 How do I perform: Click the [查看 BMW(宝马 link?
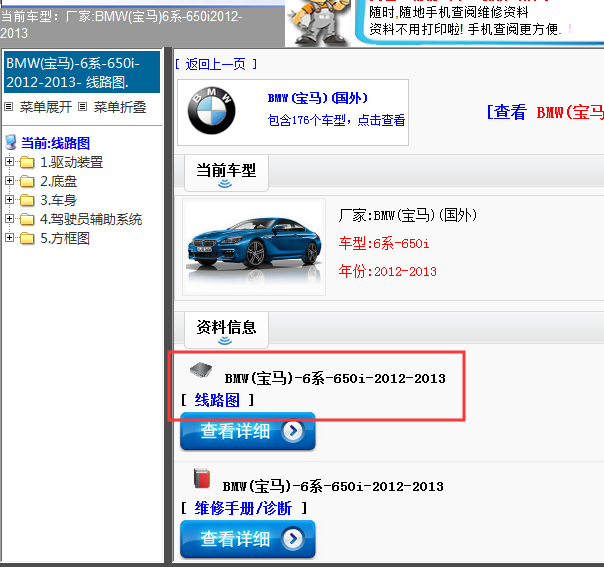pos(545,112)
